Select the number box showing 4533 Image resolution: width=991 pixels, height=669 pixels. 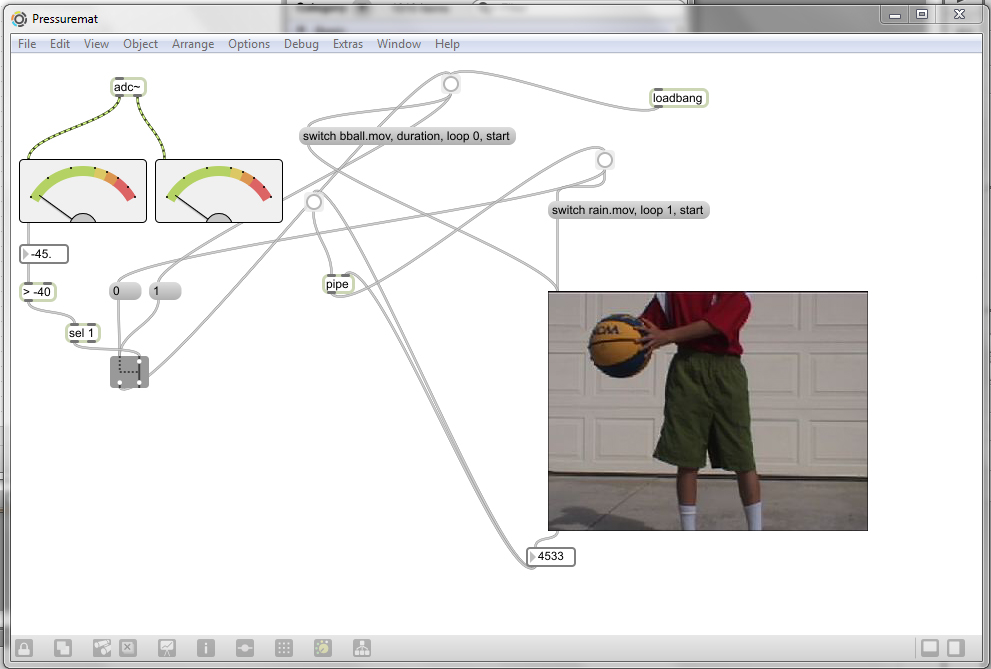pyautogui.click(x=554, y=556)
